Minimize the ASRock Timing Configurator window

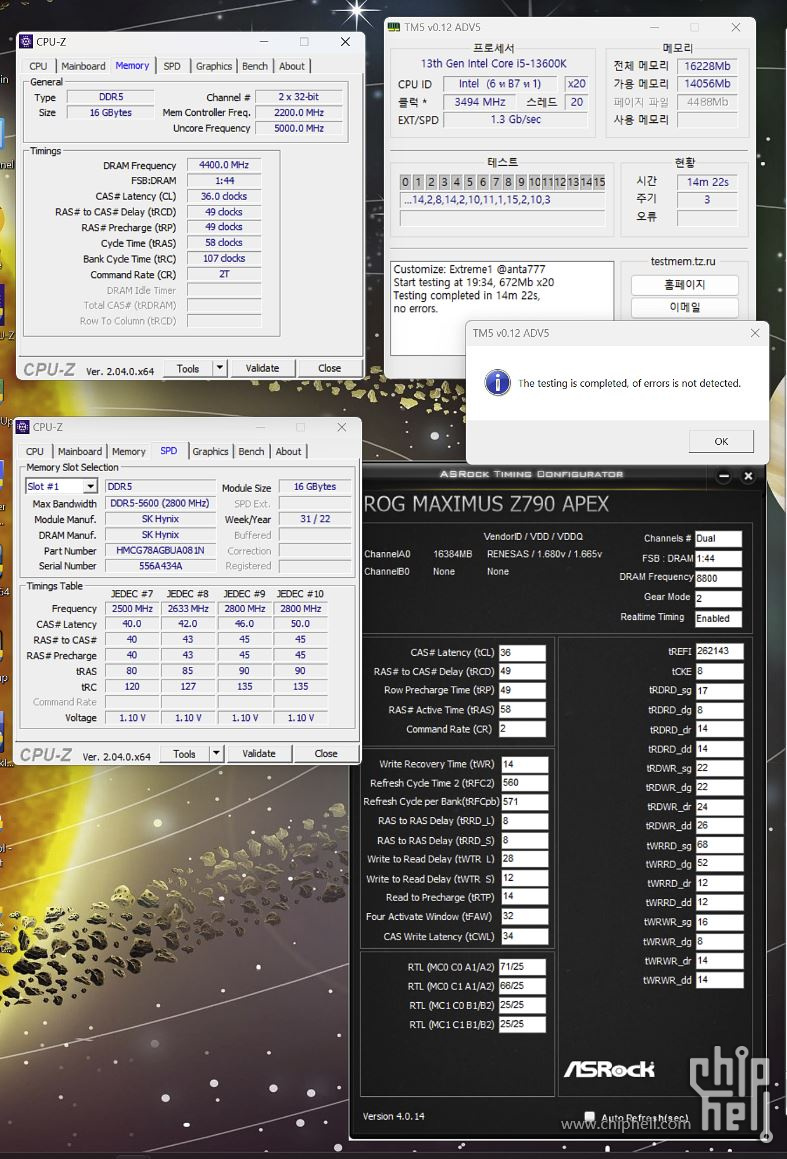click(x=724, y=476)
